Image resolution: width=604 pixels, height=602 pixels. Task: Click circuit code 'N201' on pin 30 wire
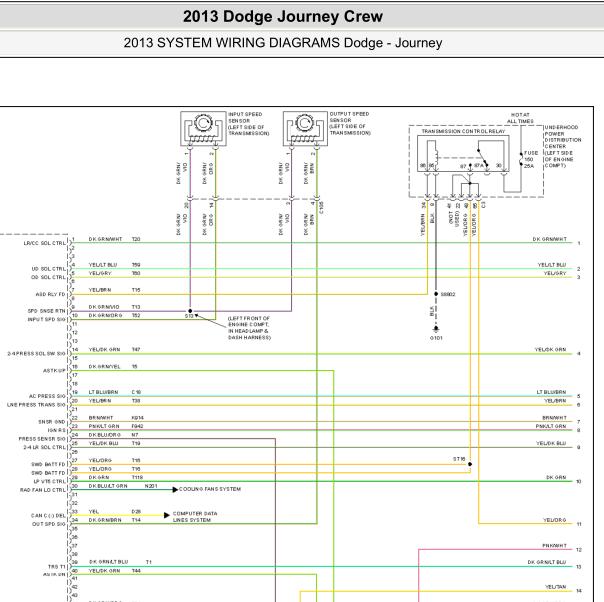click(x=151, y=486)
